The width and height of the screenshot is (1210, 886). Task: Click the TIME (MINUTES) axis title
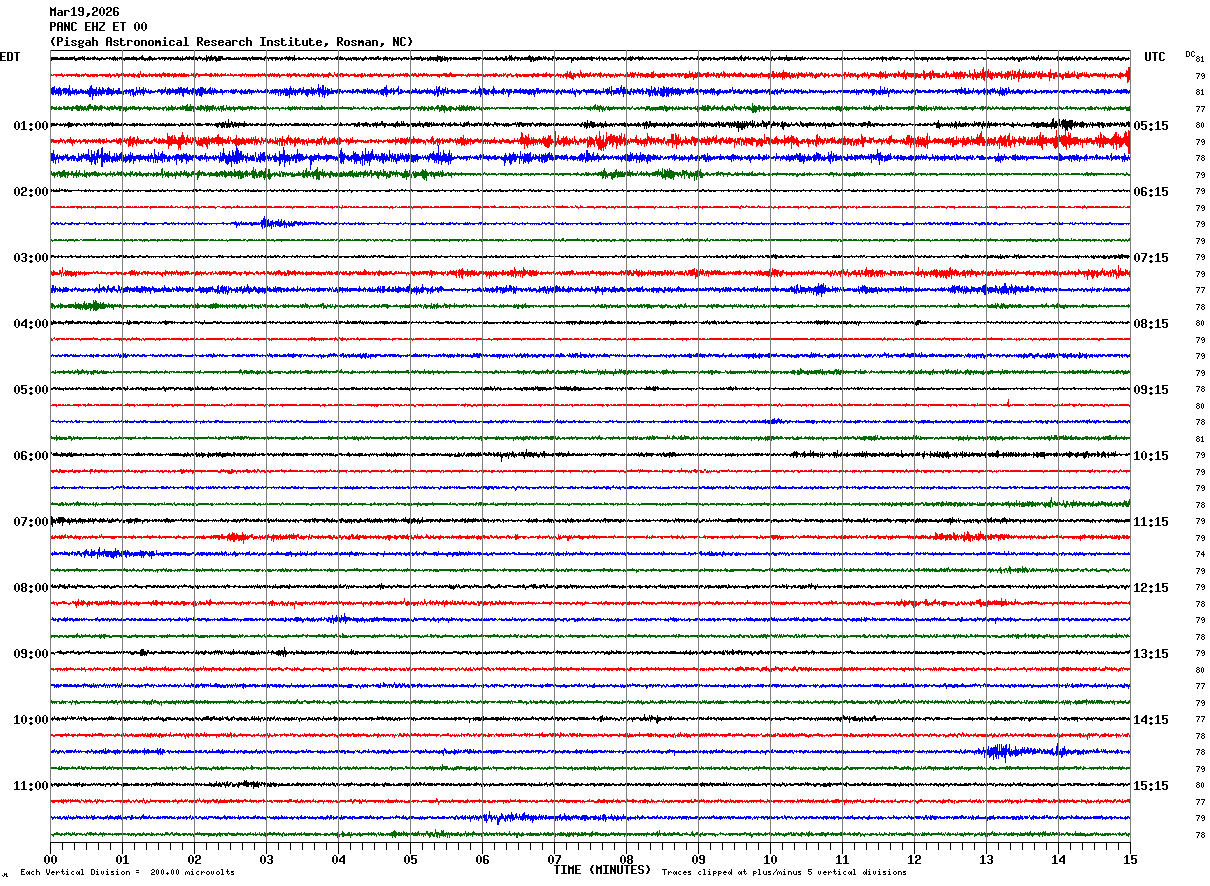[x=602, y=870]
